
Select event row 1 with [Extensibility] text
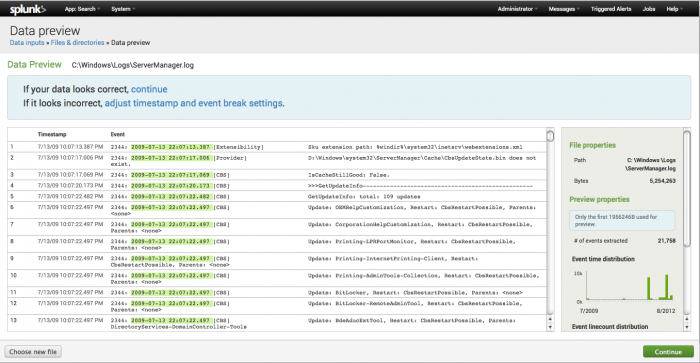click(277, 147)
